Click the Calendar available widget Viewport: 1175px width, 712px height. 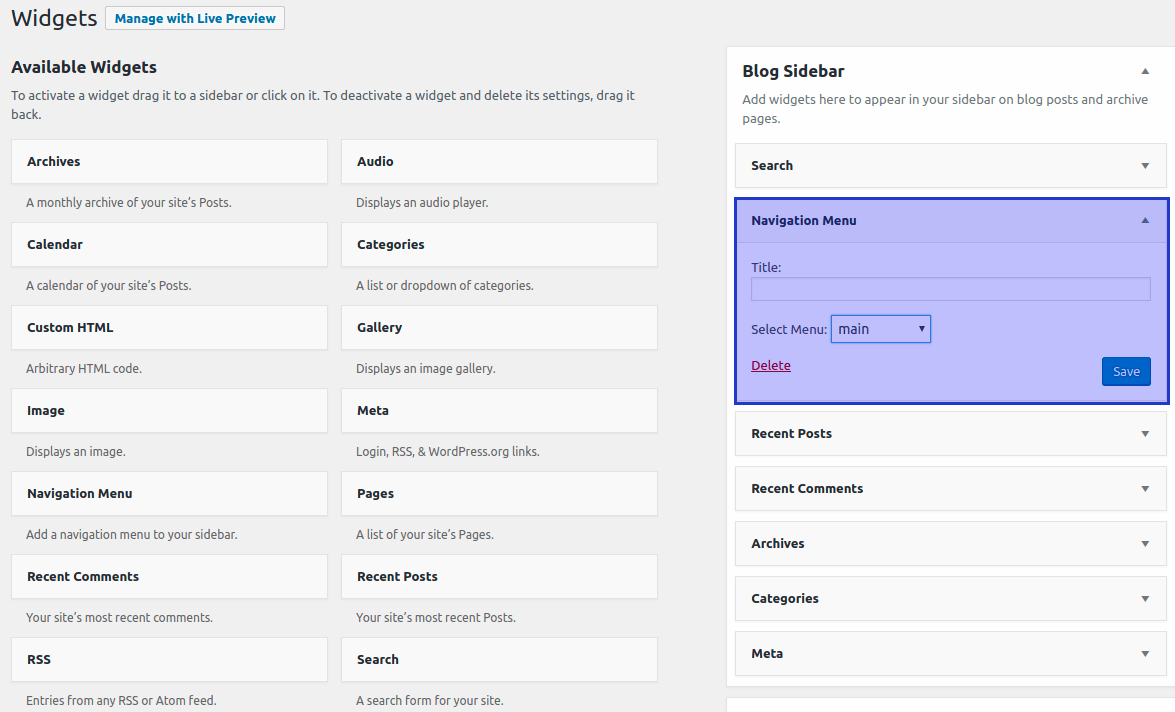click(x=168, y=244)
